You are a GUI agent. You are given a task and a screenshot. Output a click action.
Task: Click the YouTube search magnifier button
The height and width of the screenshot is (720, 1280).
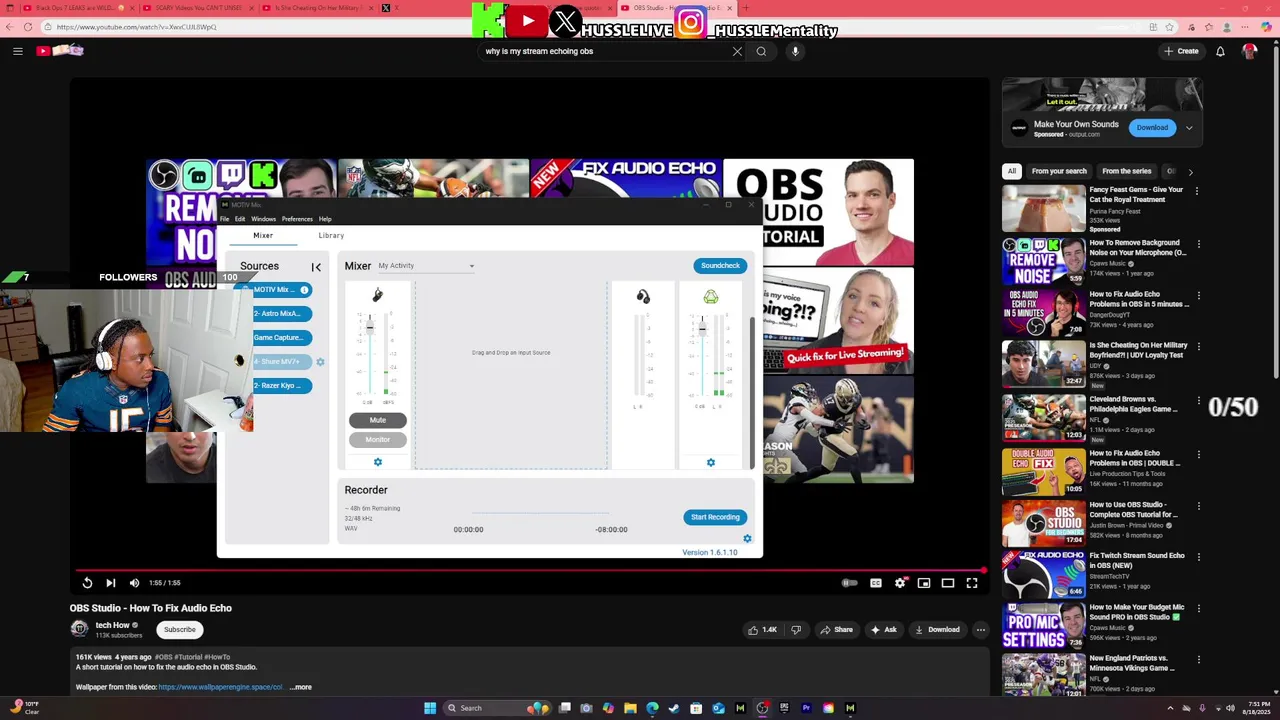[x=761, y=51]
